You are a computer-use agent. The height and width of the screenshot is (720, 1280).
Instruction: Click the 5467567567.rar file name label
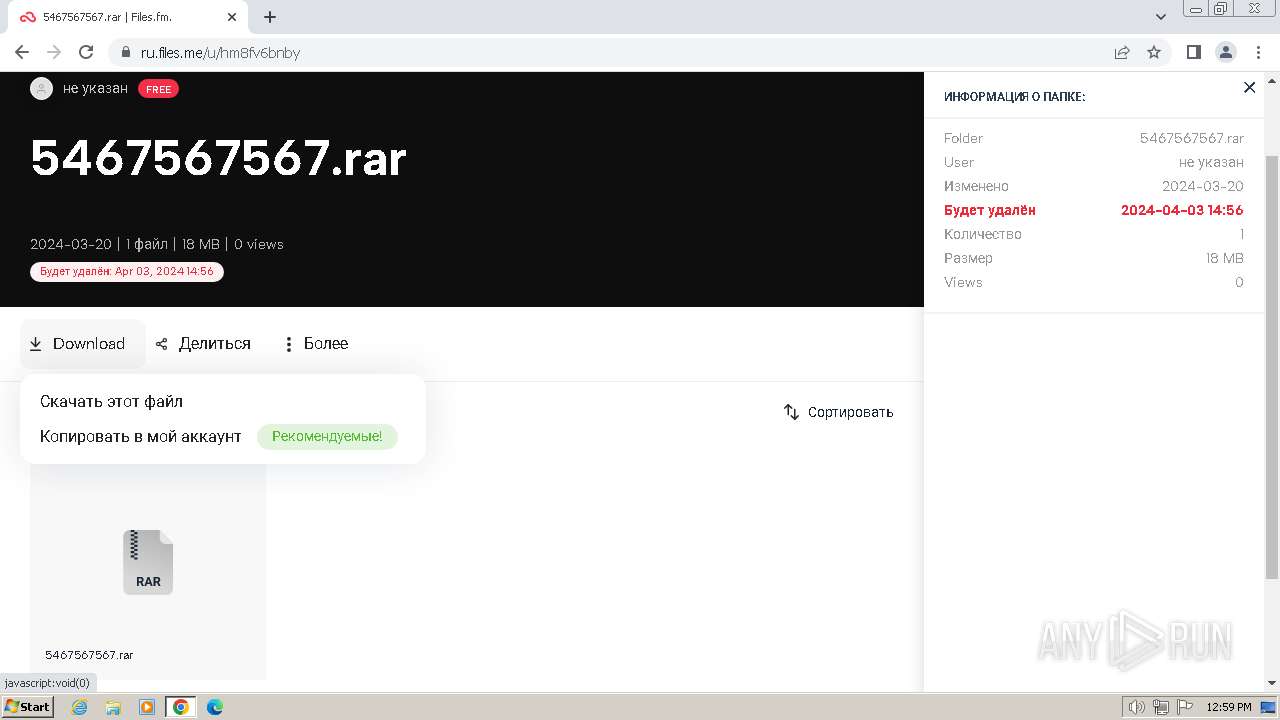coord(89,655)
